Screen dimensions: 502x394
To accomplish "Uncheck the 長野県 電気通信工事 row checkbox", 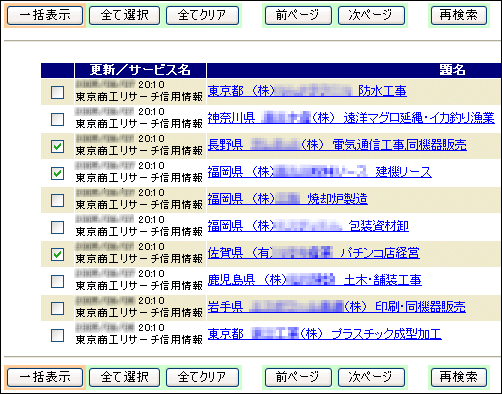I will [58, 146].
